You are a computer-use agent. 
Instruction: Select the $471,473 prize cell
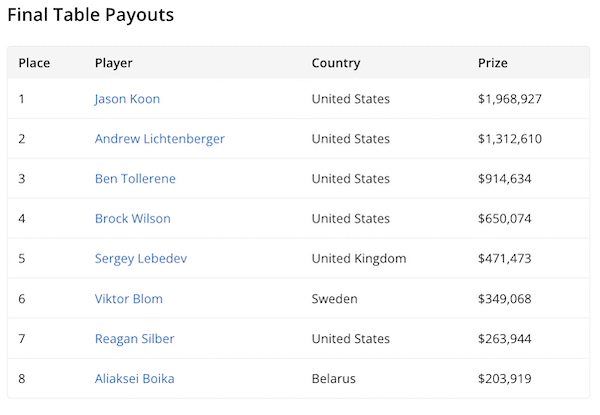tap(505, 259)
